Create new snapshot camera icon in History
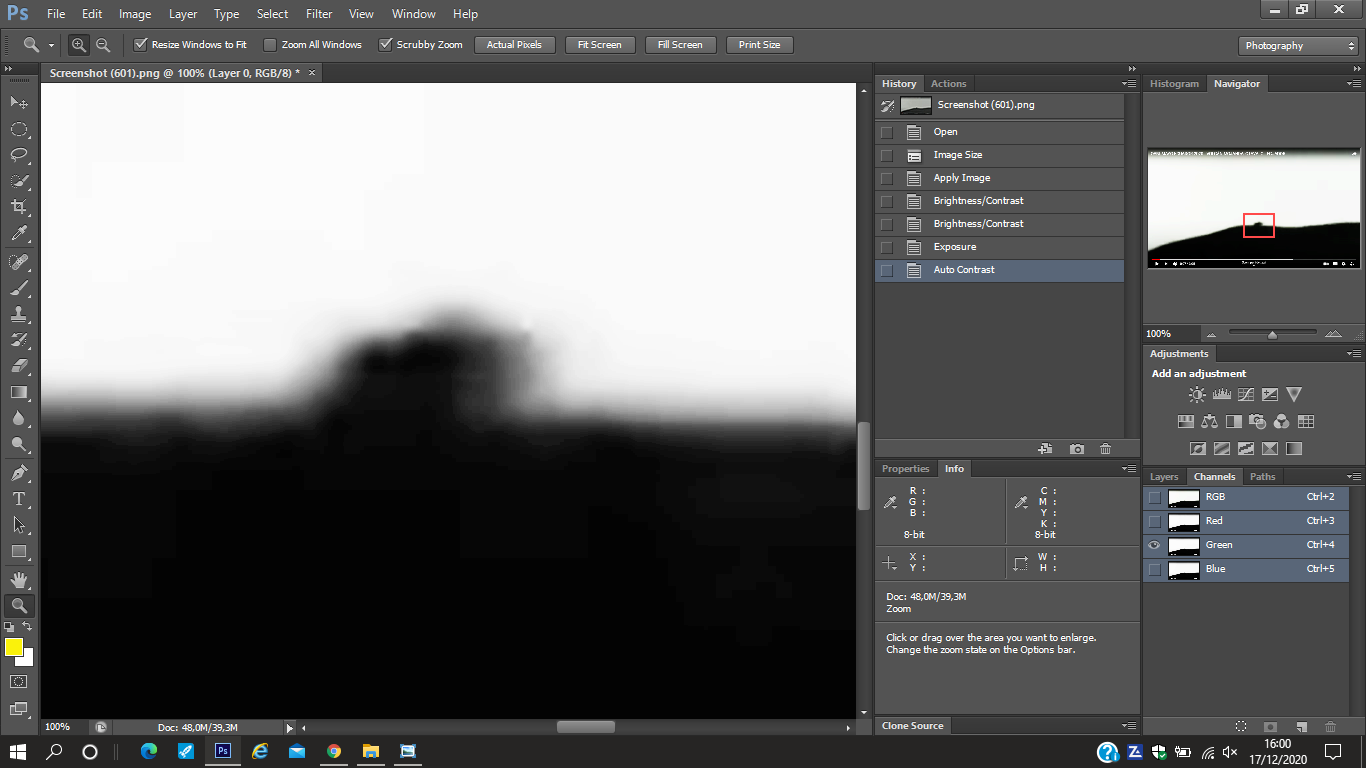 point(1077,450)
